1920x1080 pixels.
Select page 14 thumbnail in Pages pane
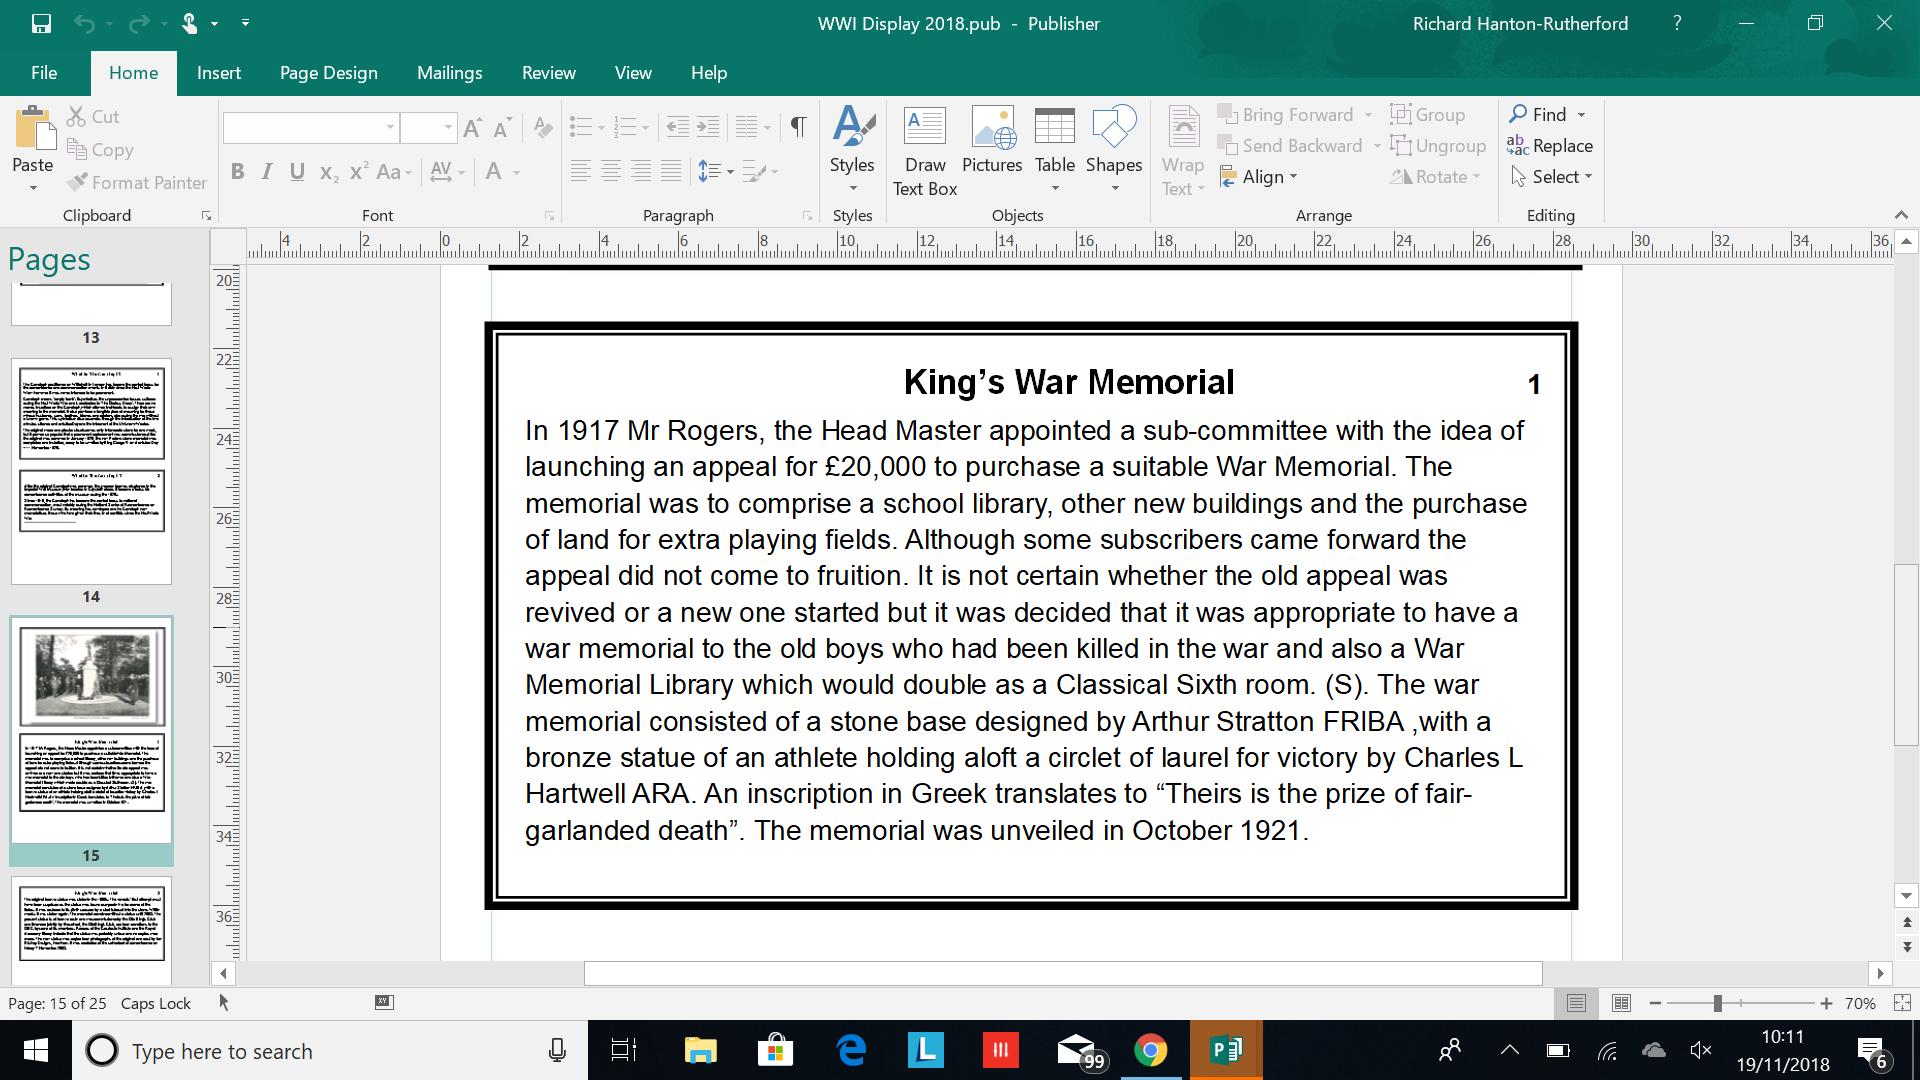tap(91, 470)
